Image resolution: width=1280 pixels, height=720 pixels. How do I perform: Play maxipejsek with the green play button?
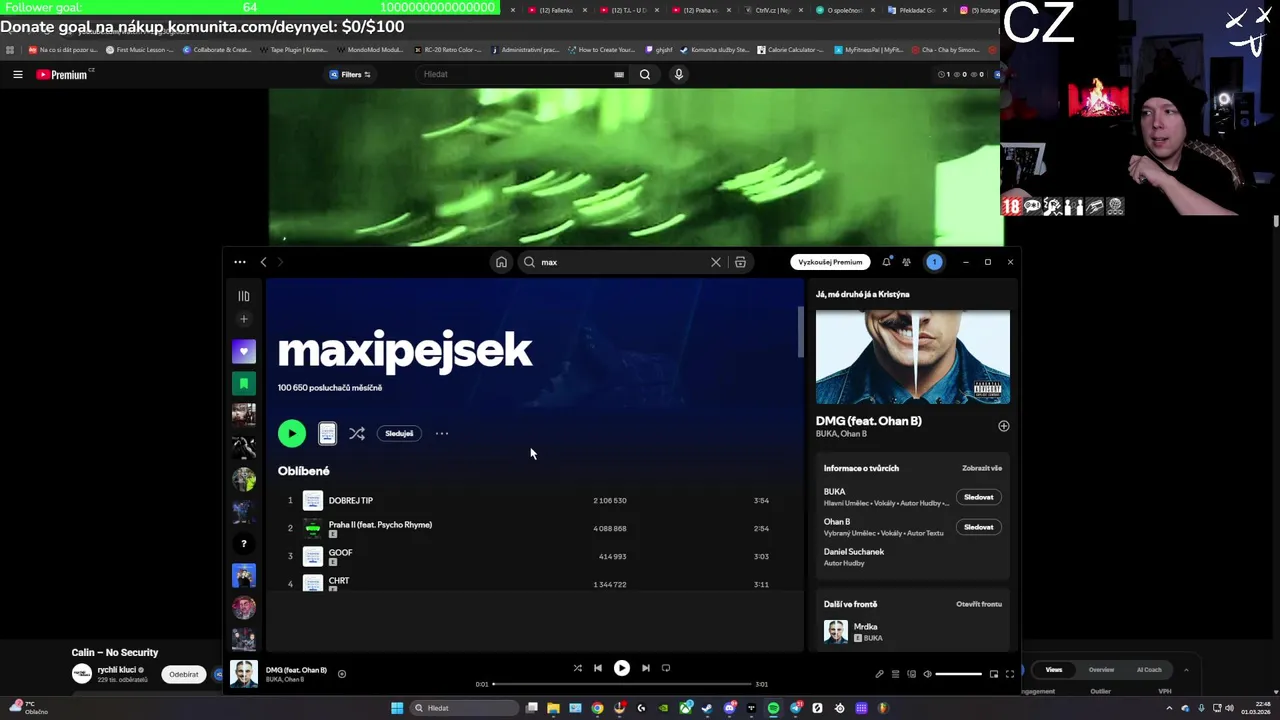292,433
